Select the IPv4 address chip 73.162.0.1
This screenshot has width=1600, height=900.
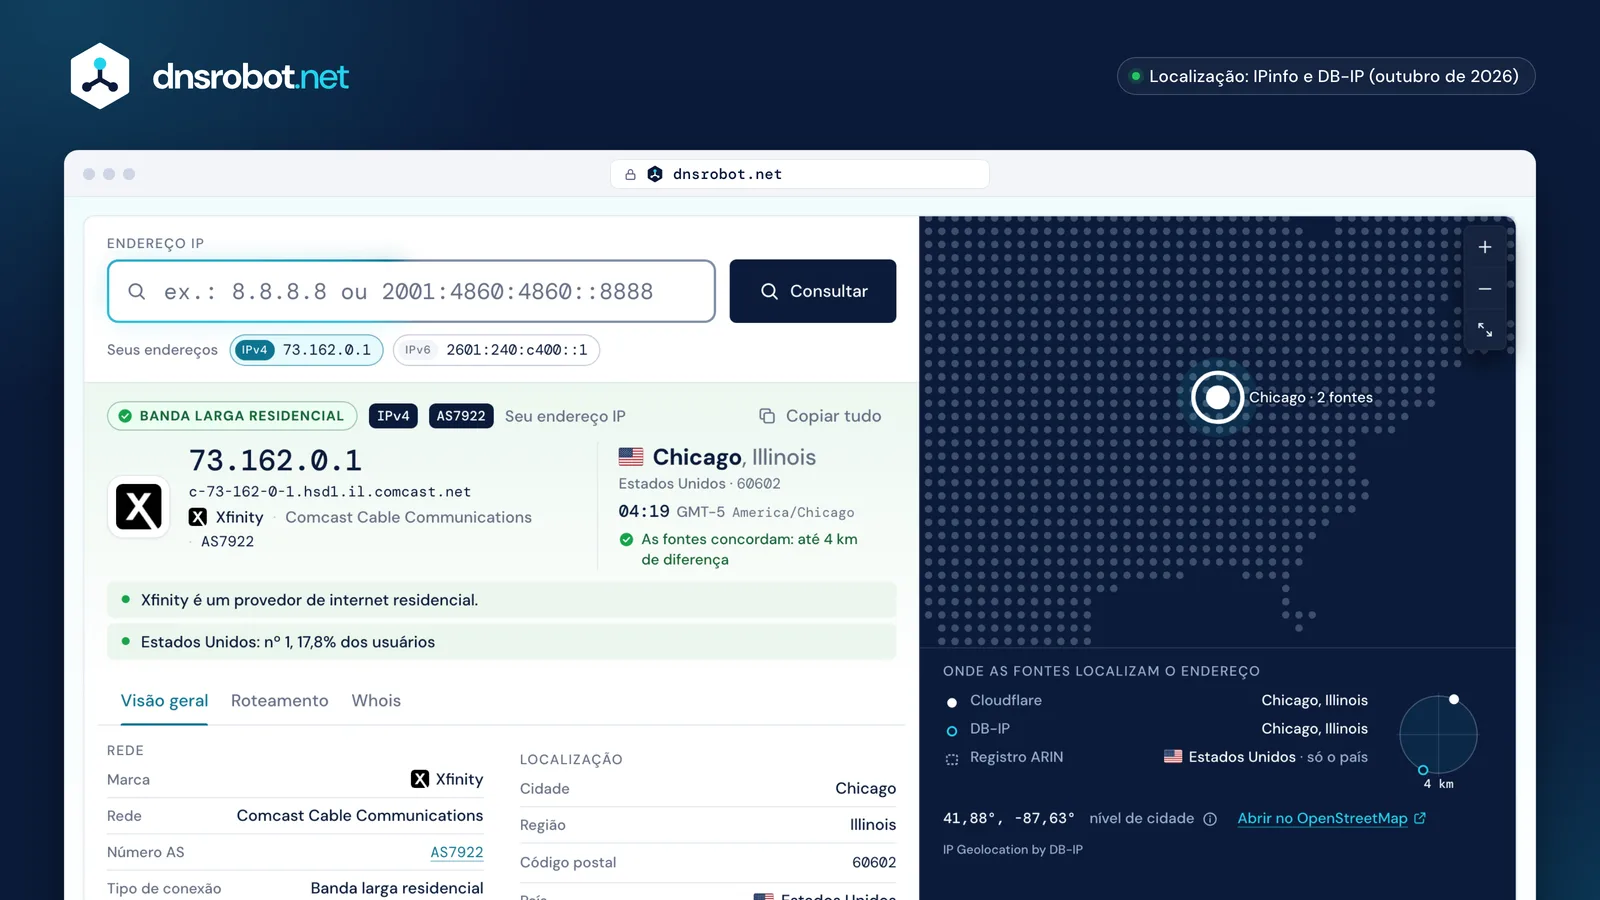307,350
